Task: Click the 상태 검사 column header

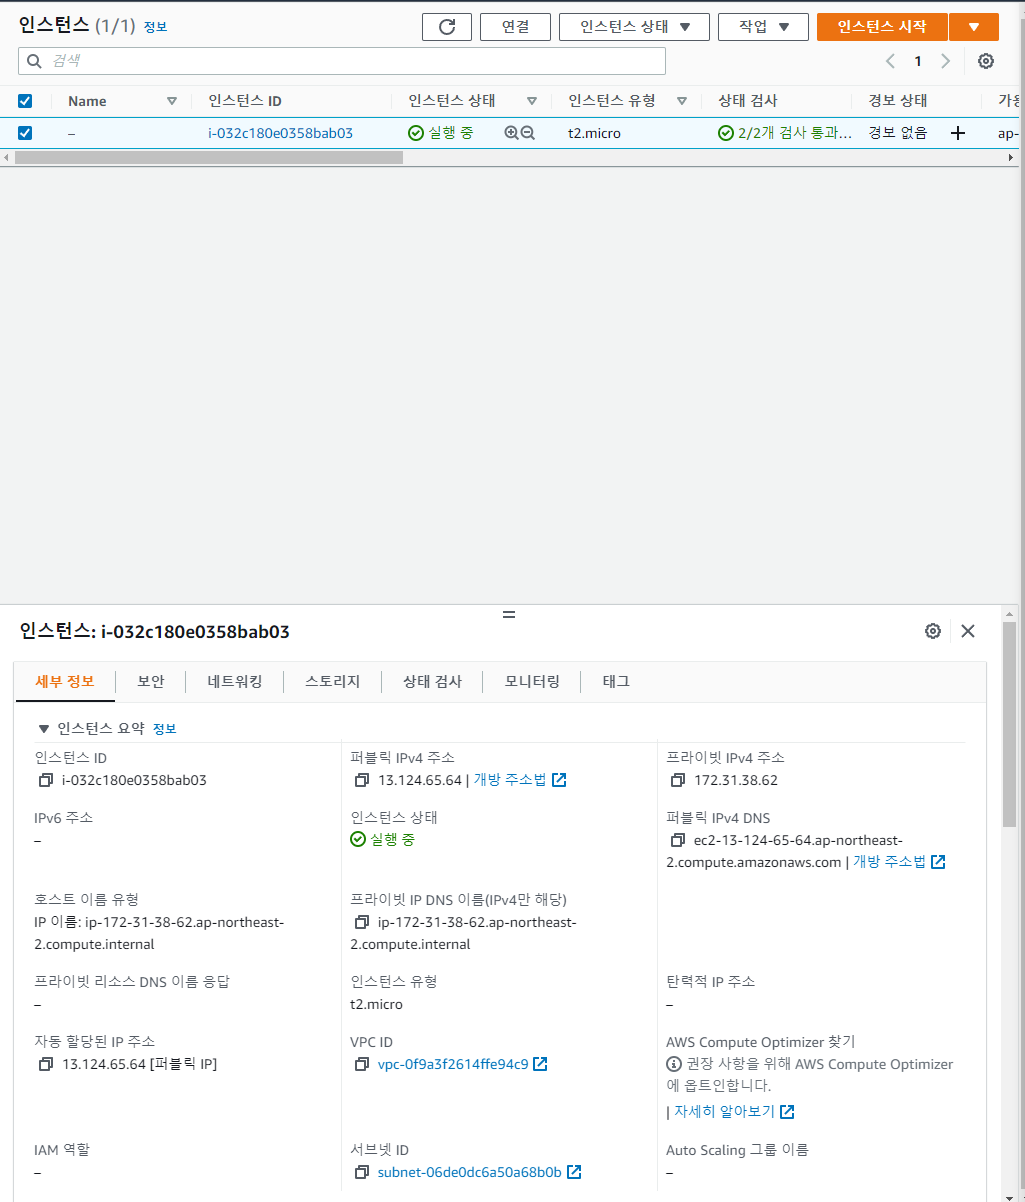Action: pyautogui.click(x=748, y=101)
